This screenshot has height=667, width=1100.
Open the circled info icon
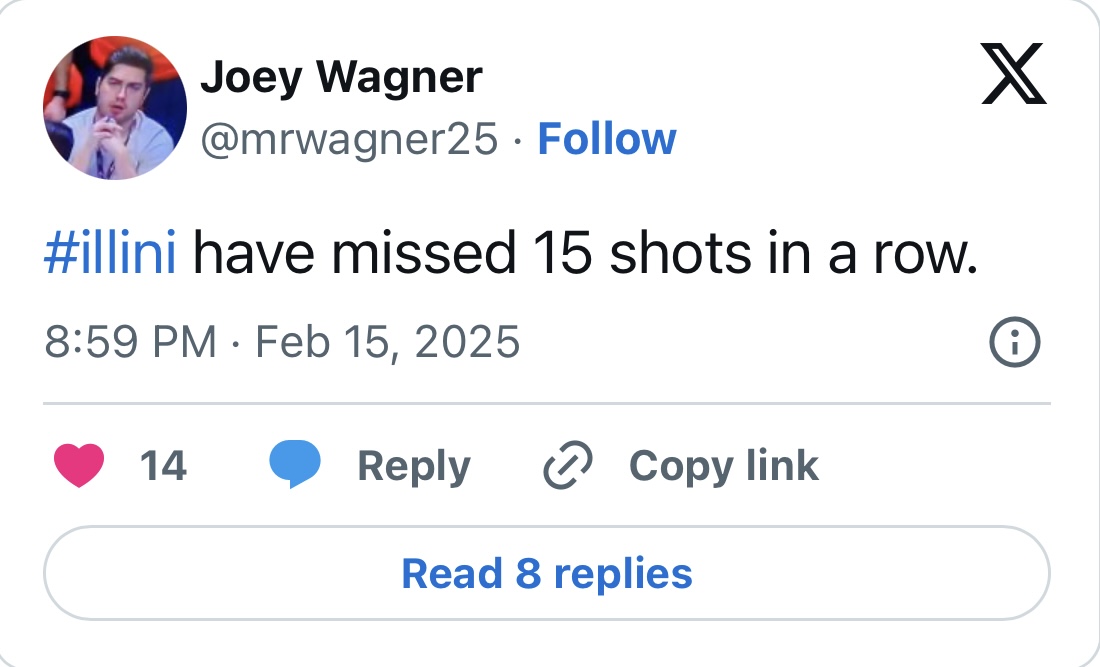1014,344
